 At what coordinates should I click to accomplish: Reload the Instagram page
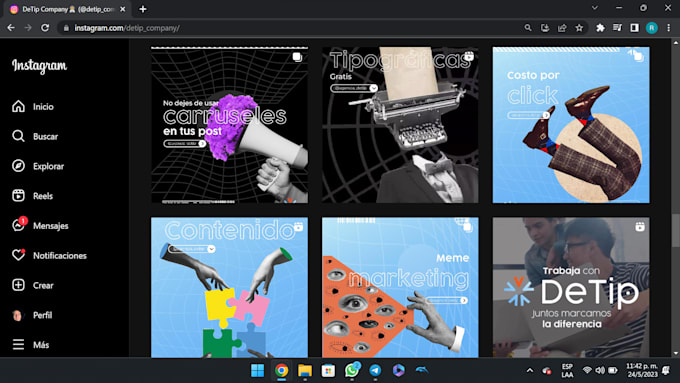click(x=45, y=28)
